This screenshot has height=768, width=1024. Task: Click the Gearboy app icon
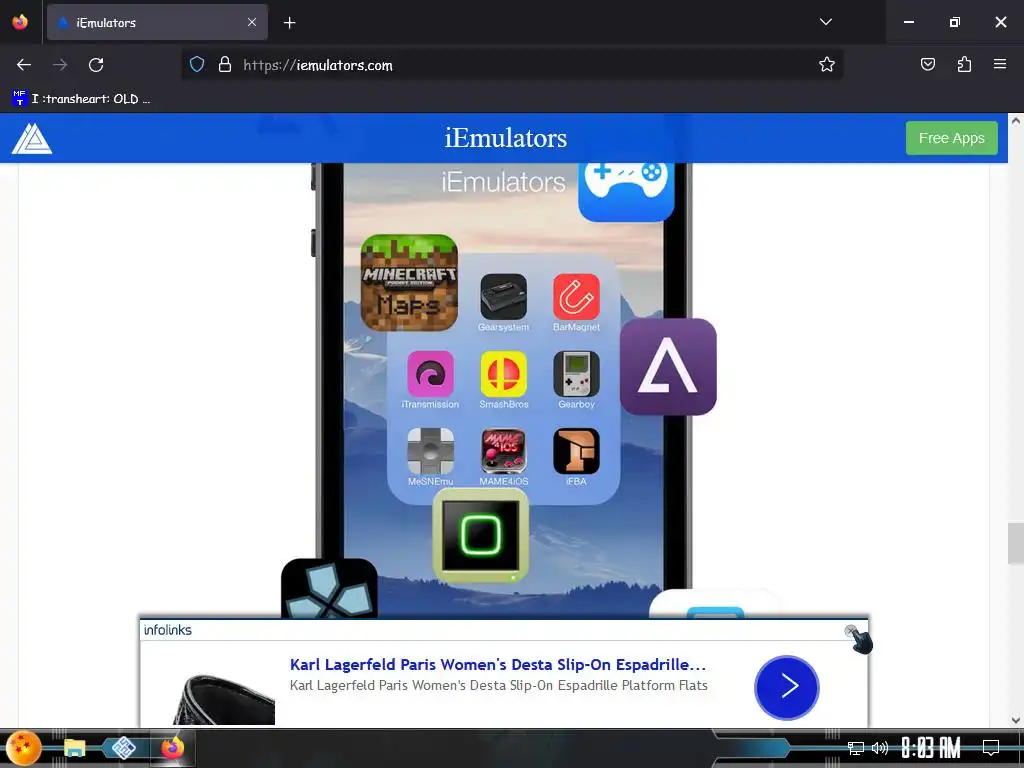click(x=576, y=374)
